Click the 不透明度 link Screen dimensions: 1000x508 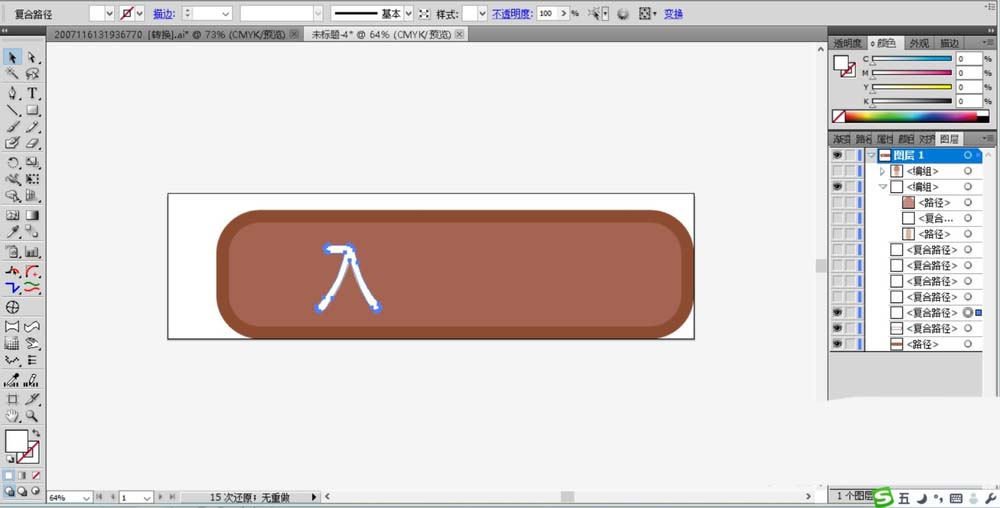[x=512, y=13]
